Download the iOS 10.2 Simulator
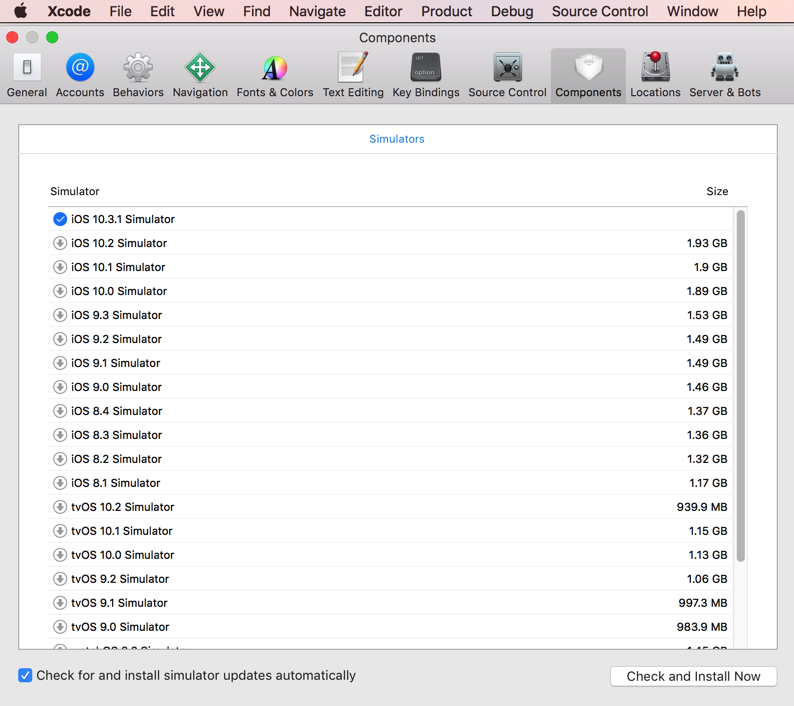This screenshot has height=706, width=794. [x=60, y=243]
